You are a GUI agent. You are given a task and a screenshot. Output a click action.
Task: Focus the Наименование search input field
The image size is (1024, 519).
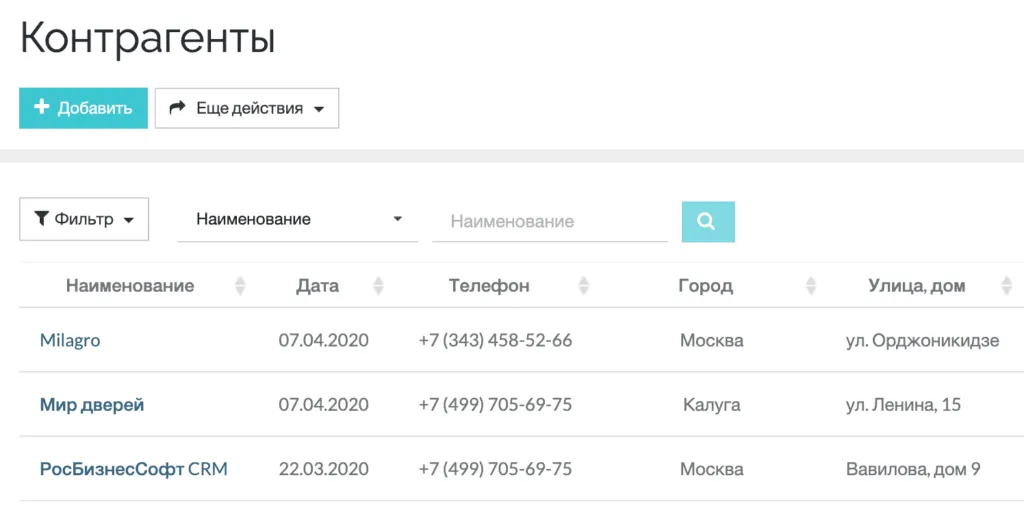pyautogui.click(x=549, y=221)
